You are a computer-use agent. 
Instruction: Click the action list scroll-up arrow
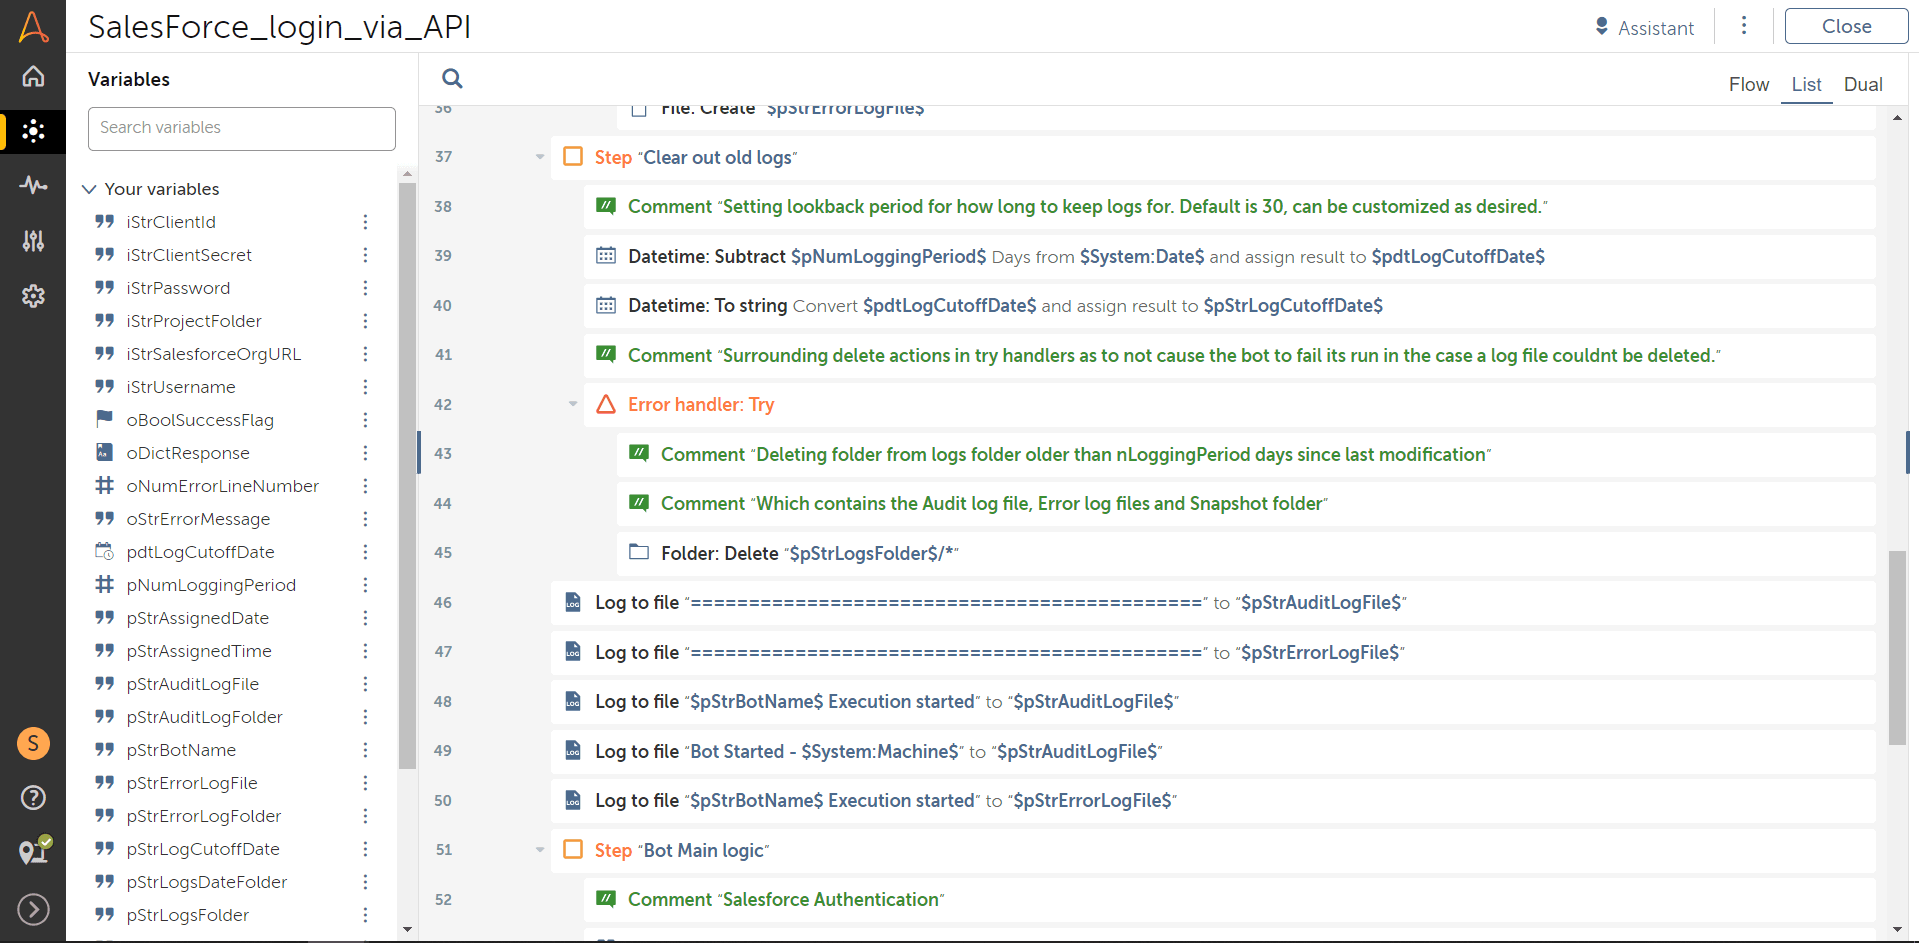[1897, 118]
